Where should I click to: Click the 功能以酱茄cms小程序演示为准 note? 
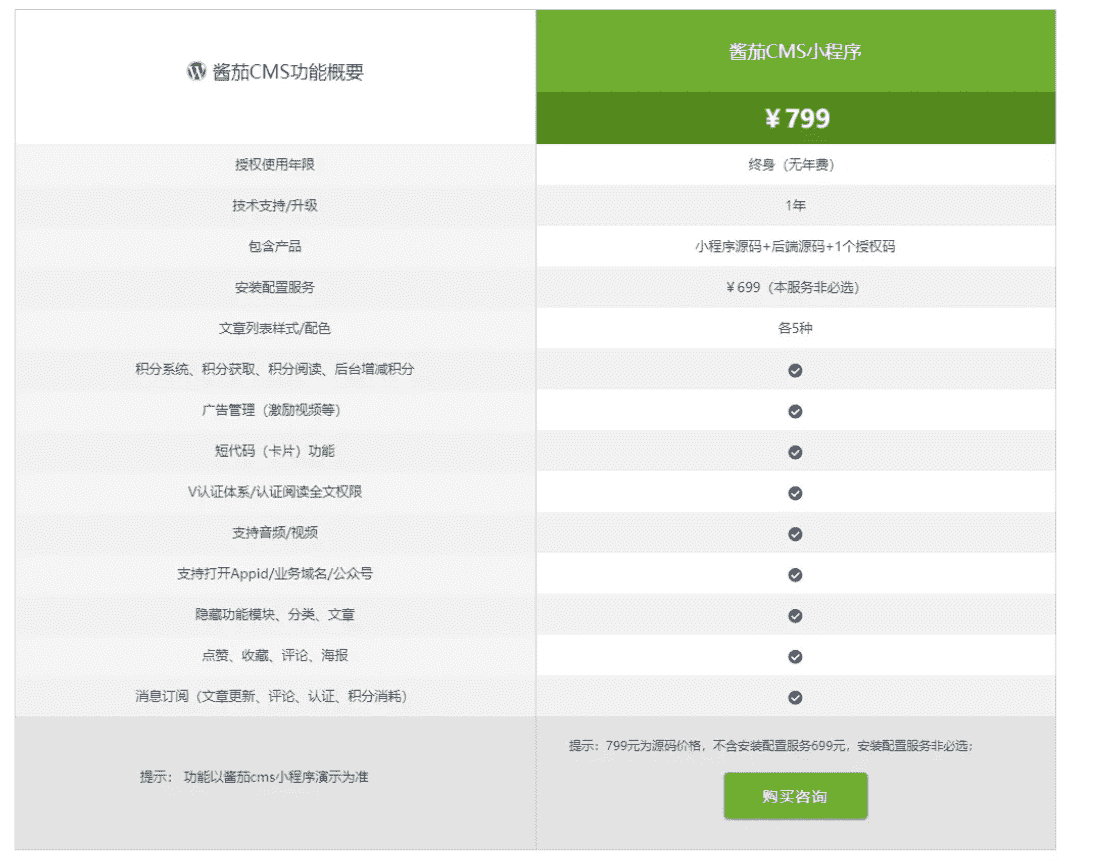(x=276, y=777)
